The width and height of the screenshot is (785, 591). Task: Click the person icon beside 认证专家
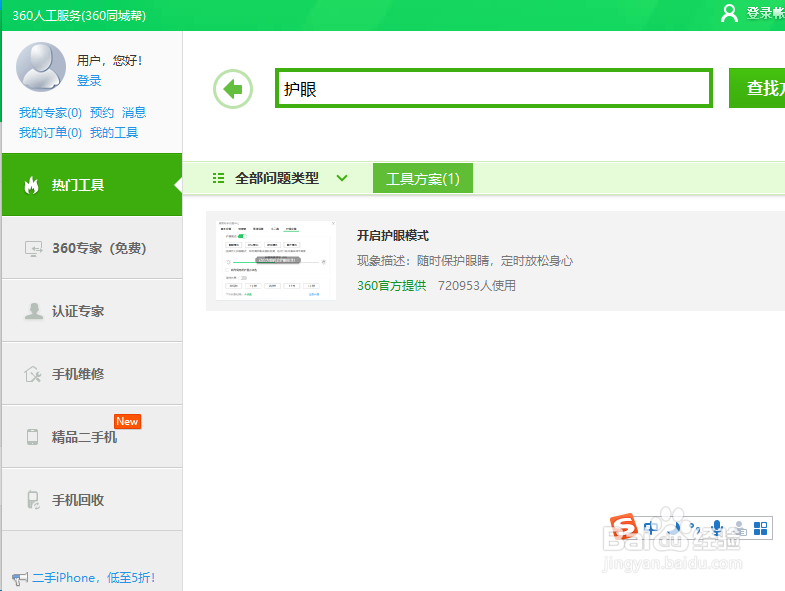(34, 311)
